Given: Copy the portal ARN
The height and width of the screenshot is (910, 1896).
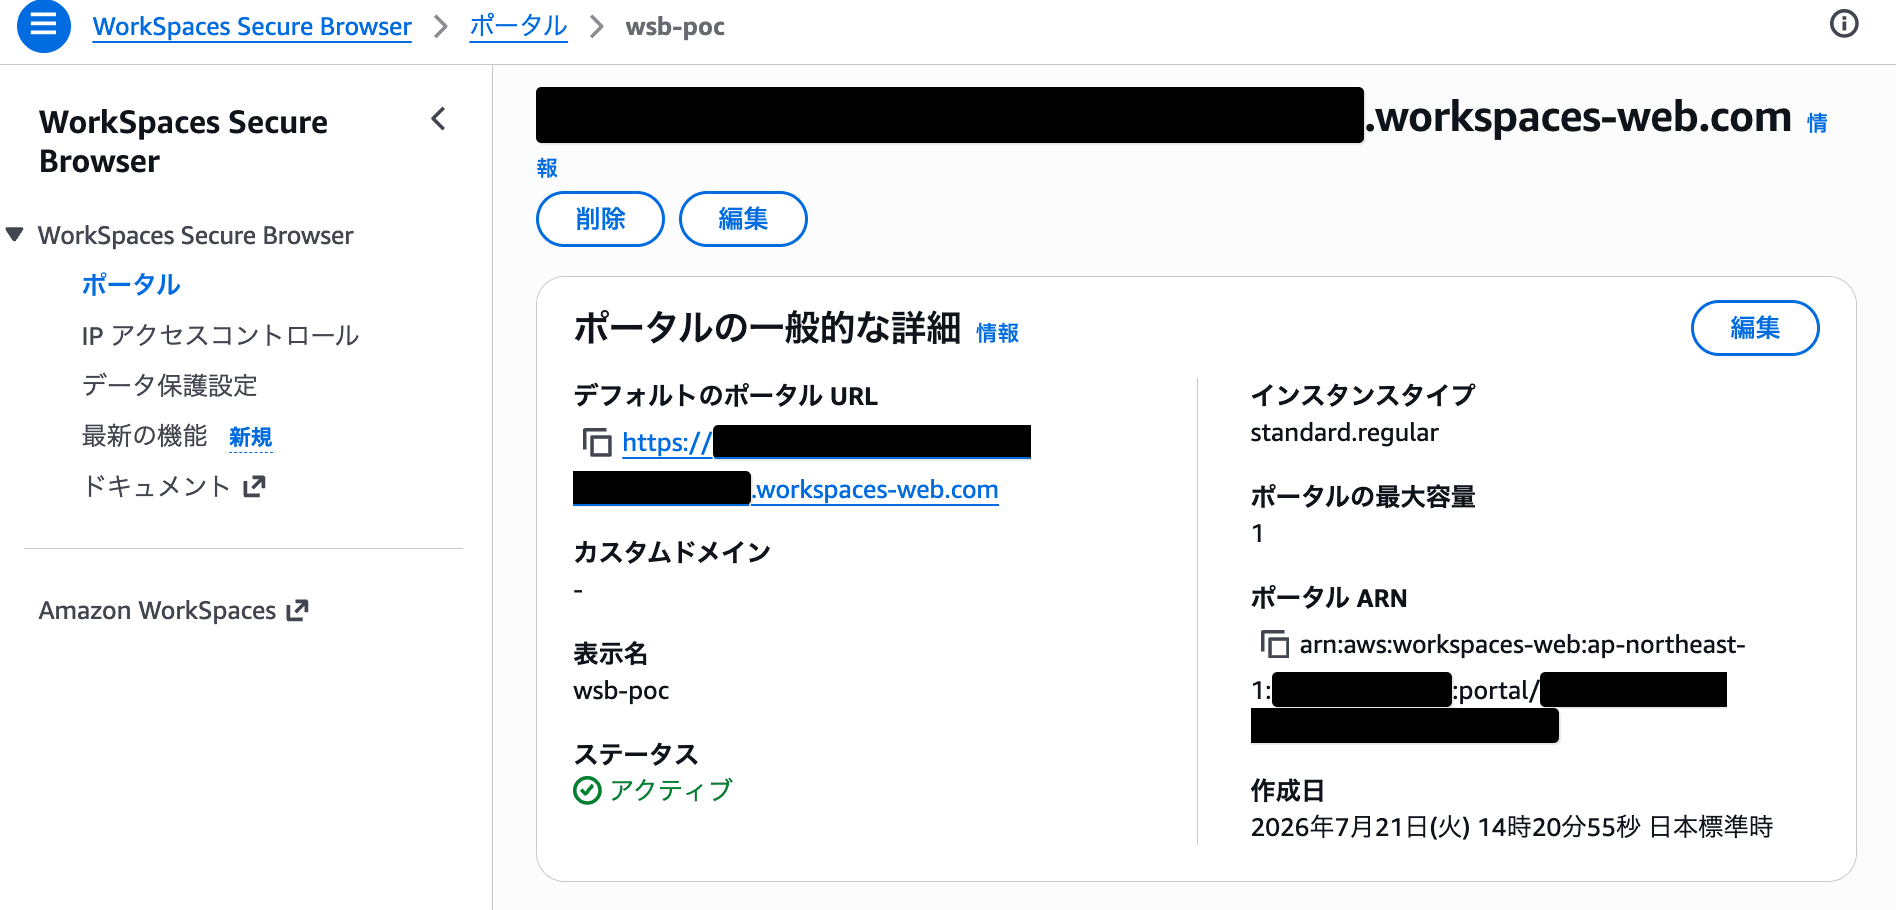Looking at the screenshot, I should click(x=1274, y=644).
